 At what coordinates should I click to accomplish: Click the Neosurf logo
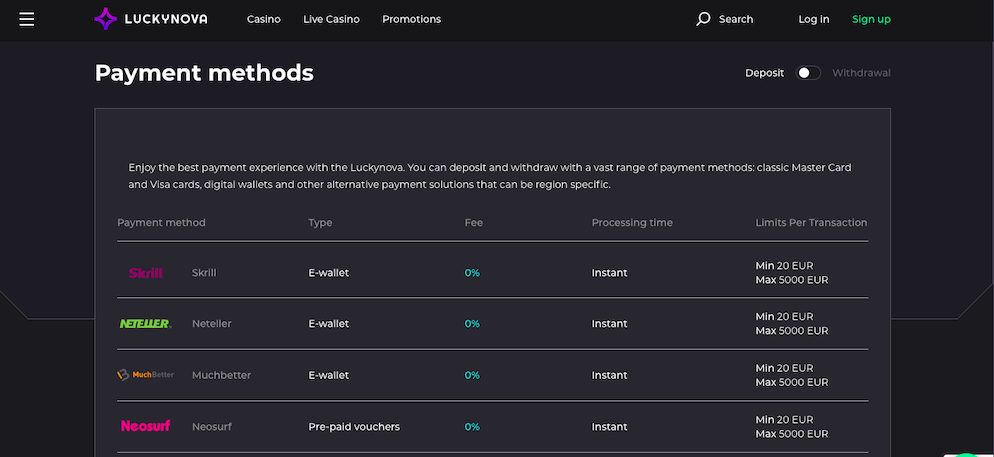(146, 426)
